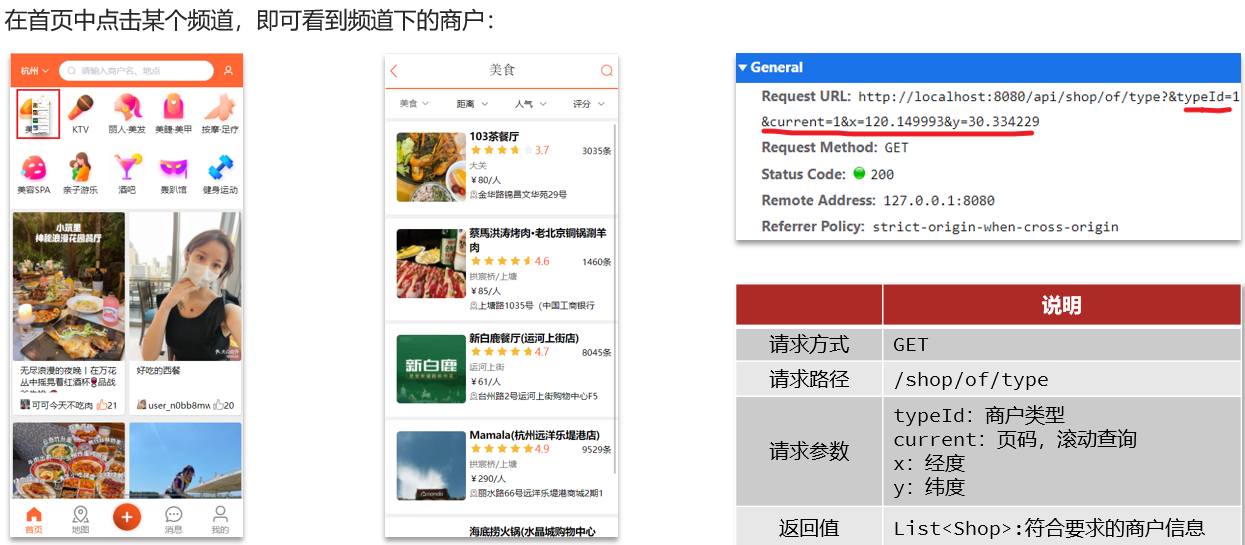Click the 蔡馬洪涛烤肉 star rating 4.6

pyautogui.click(x=509, y=261)
